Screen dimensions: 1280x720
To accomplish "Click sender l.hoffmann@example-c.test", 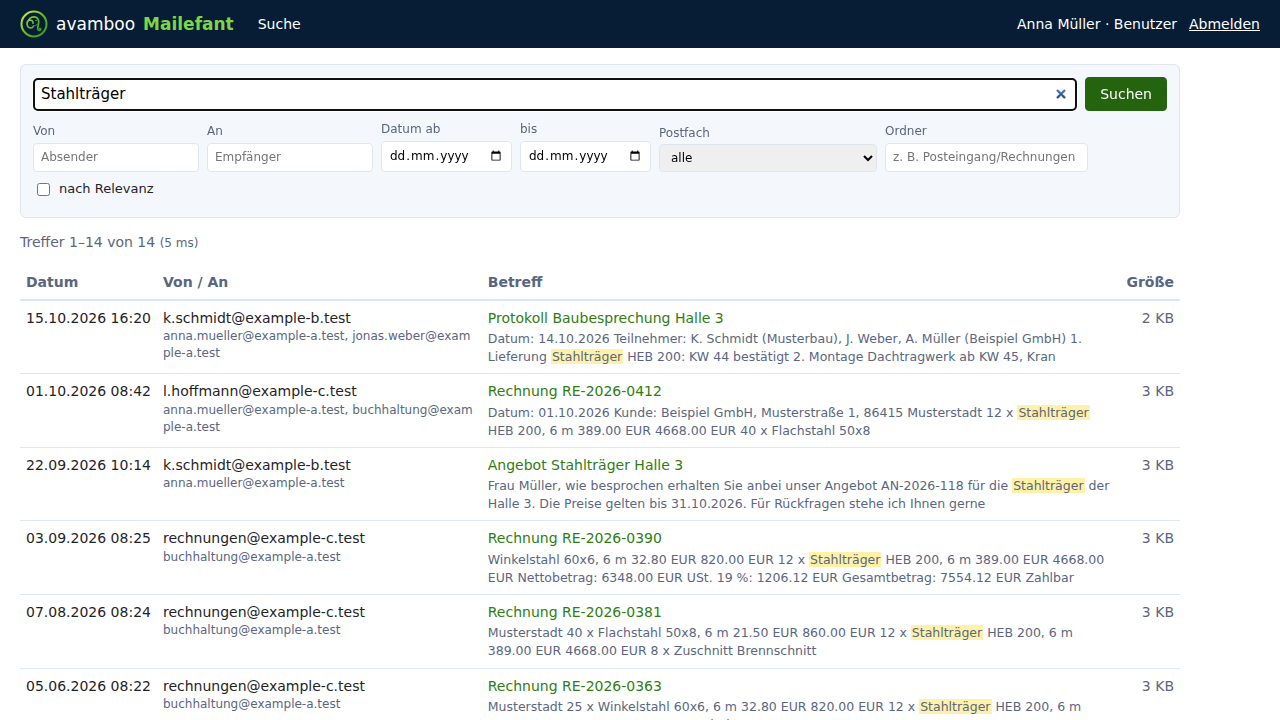I will coord(260,391).
